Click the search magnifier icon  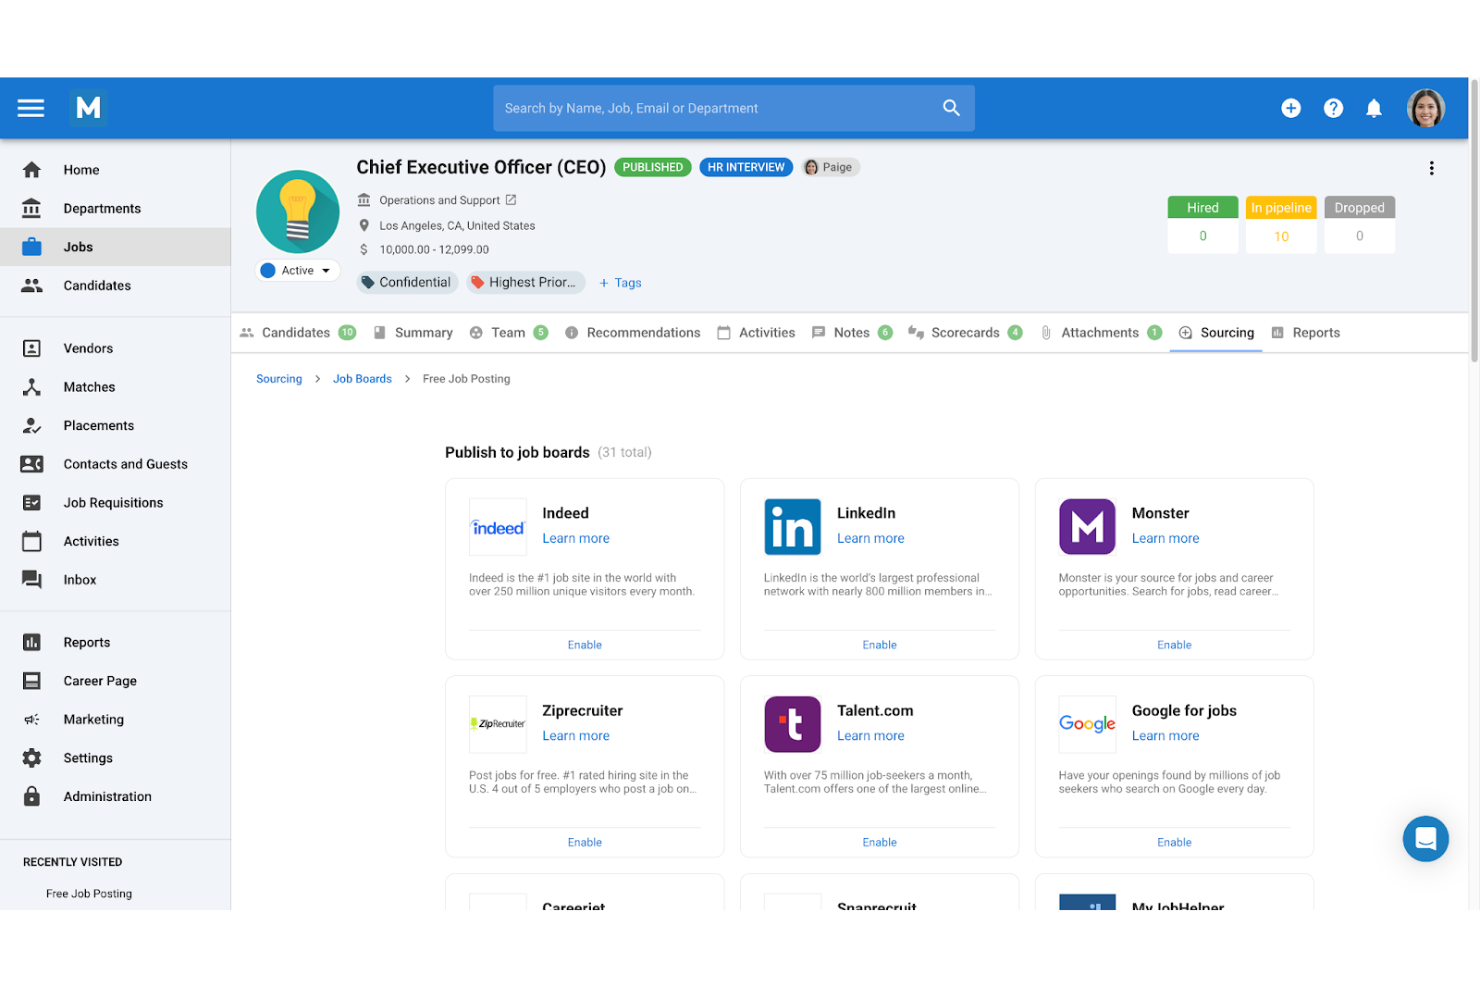point(951,108)
